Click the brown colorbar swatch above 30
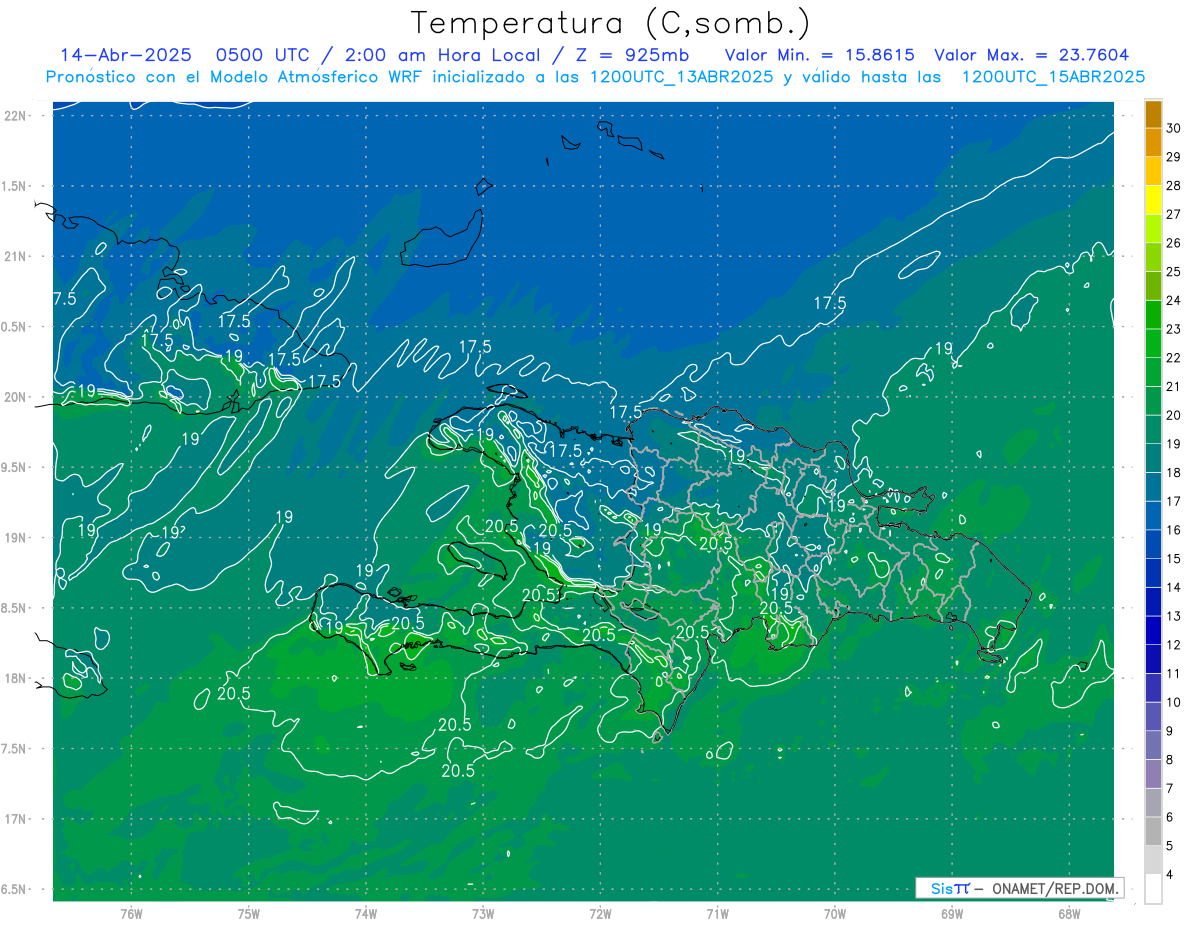The height and width of the screenshot is (927, 1200). pos(1153,114)
